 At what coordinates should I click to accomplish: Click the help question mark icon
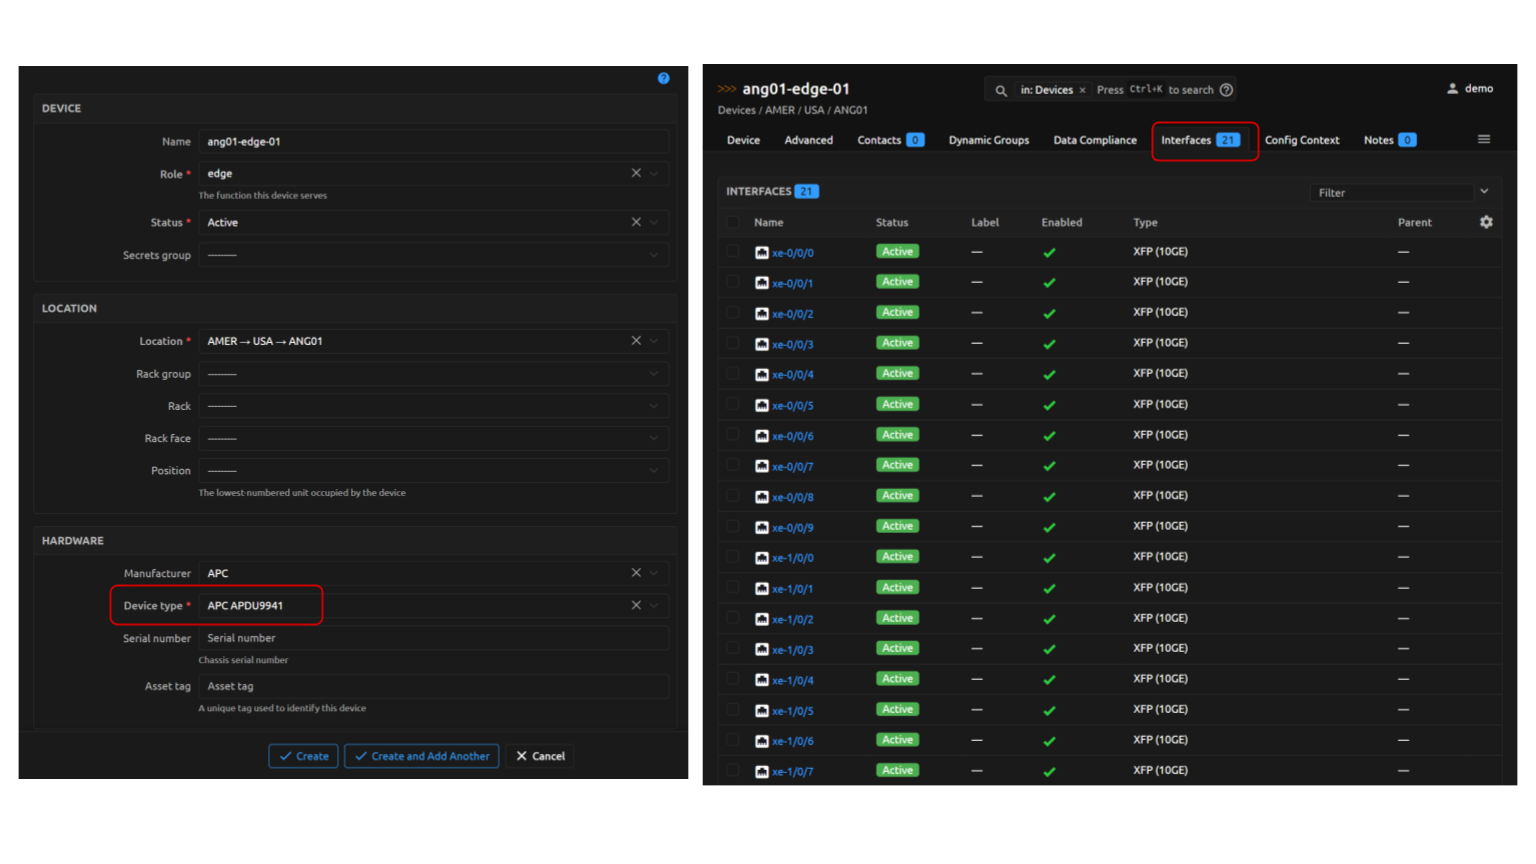(663, 78)
